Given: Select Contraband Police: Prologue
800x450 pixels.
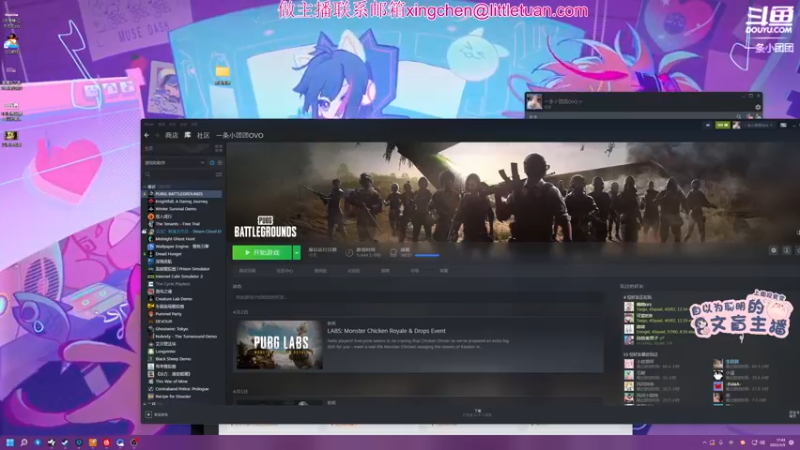Looking at the screenshot, I should [x=183, y=389].
